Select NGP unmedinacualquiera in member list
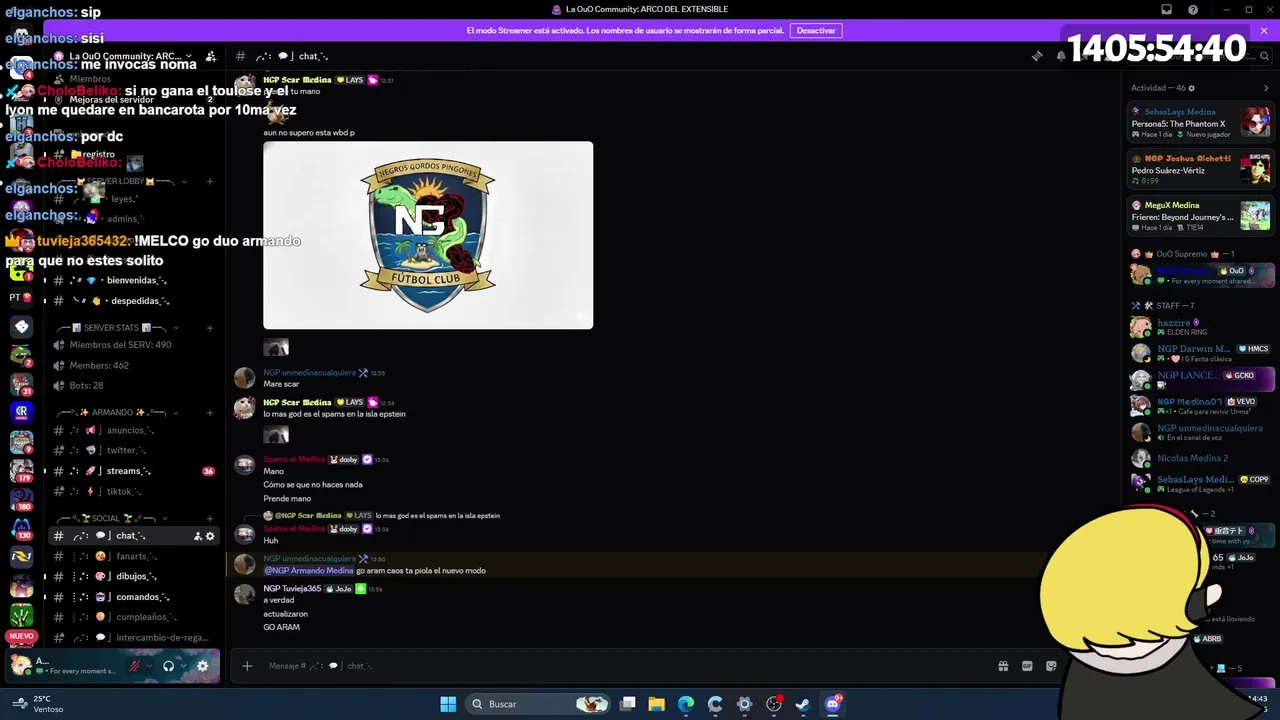 pos(1200,432)
